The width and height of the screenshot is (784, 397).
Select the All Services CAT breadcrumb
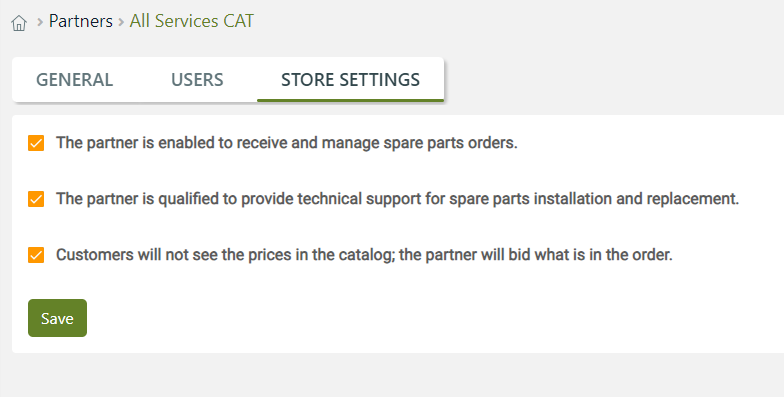tap(192, 21)
